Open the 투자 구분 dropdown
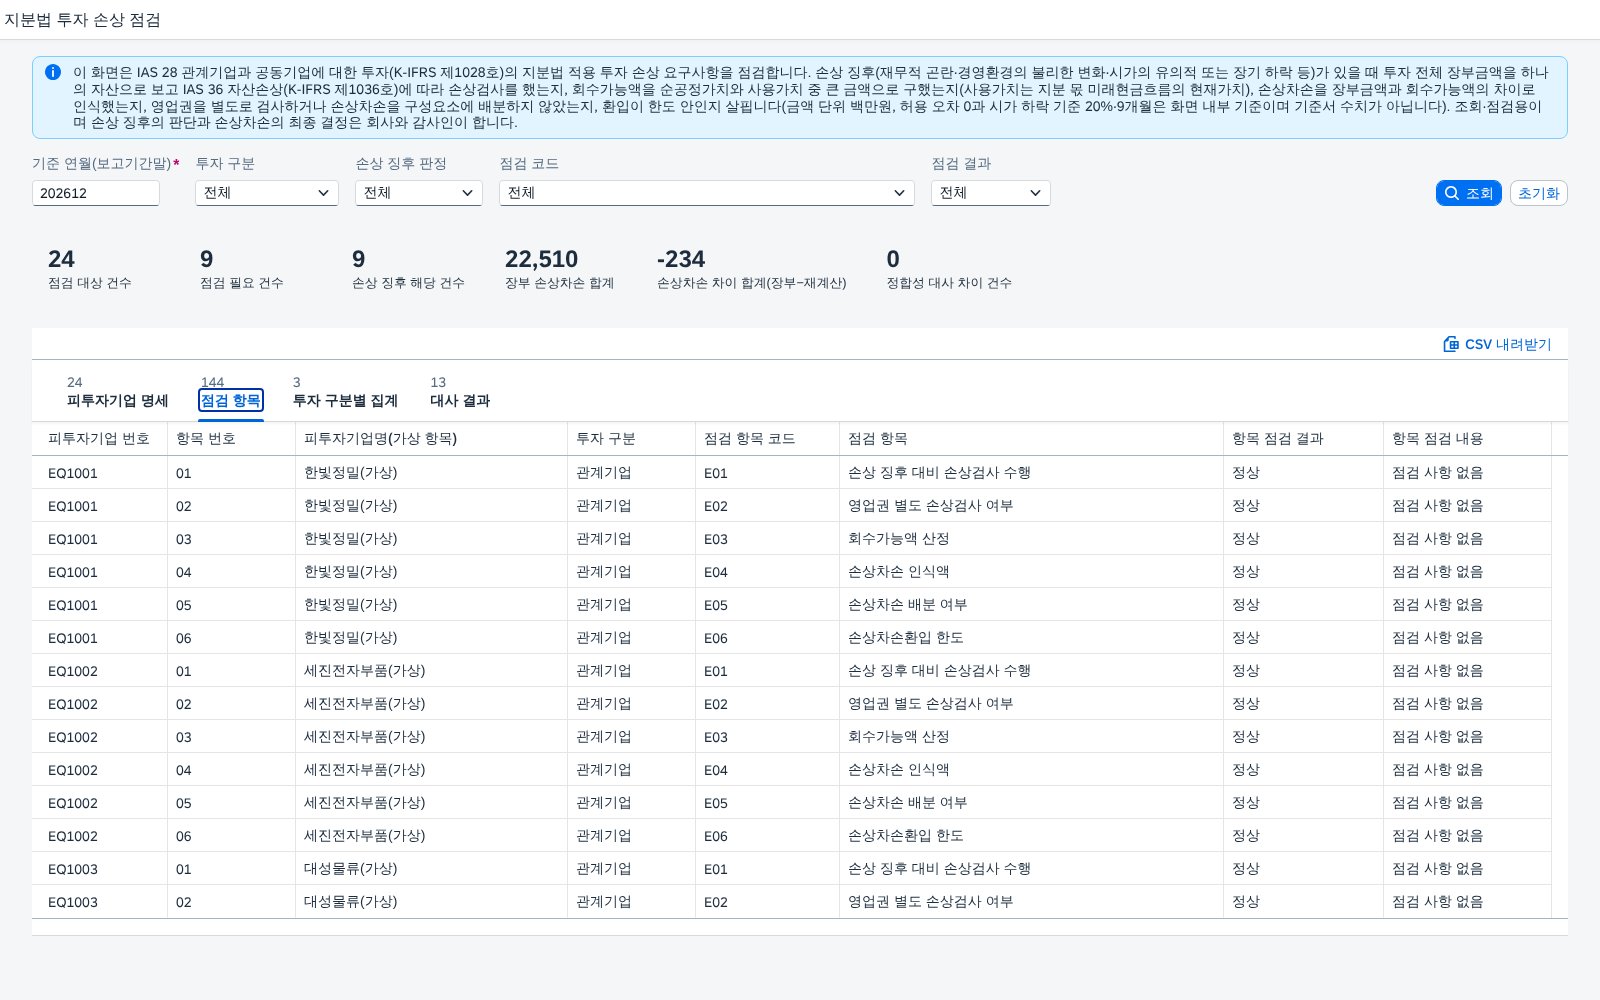Image resolution: width=1600 pixels, height=1000 pixels. click(x=267, y=193)
